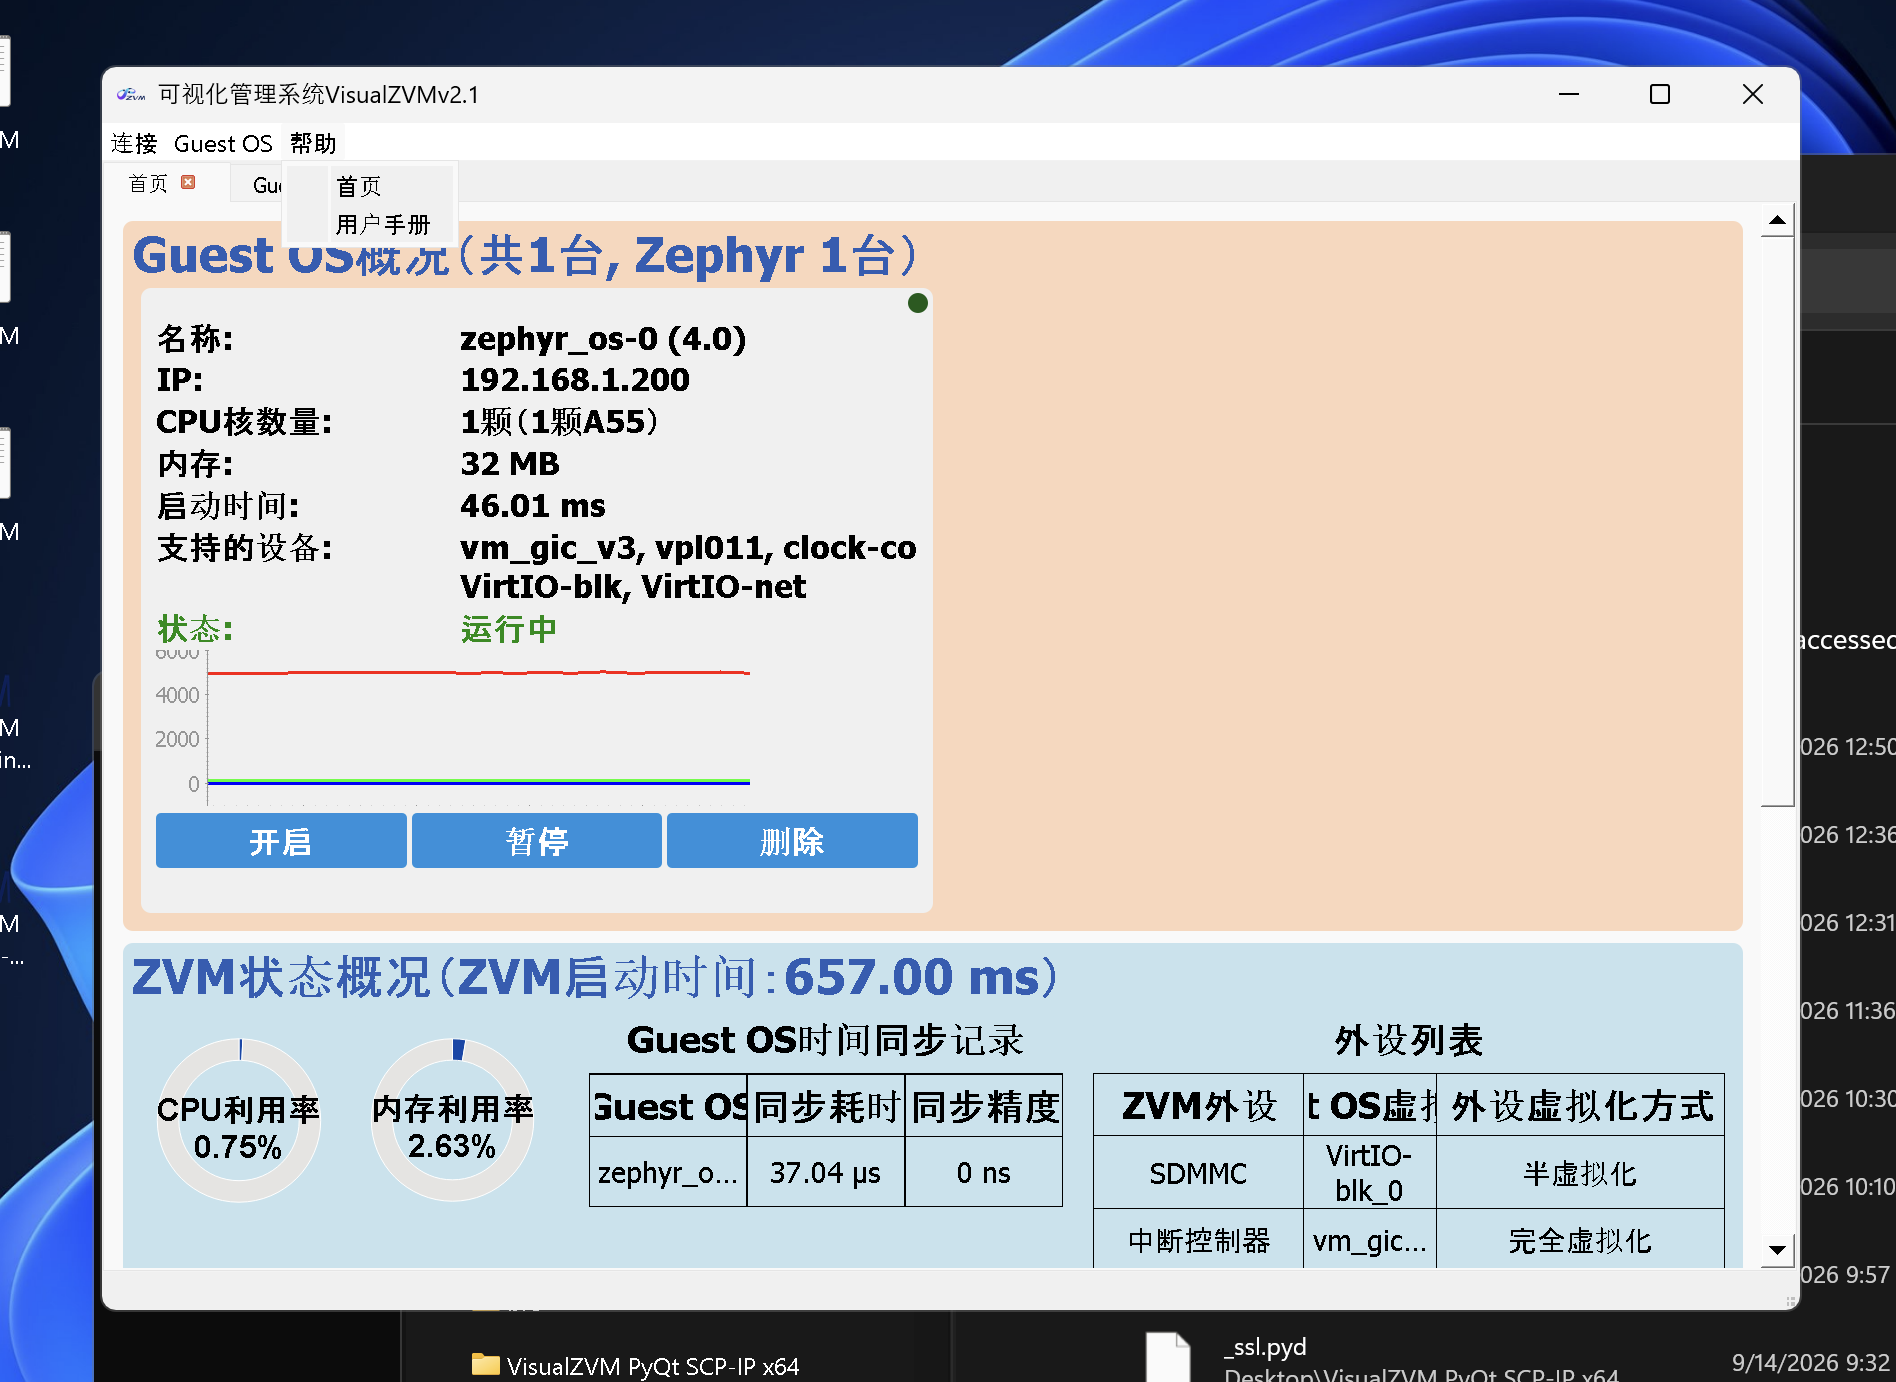
Task: Click the 删除 button for zephyr_os-0
Action: tap(792, 841)
